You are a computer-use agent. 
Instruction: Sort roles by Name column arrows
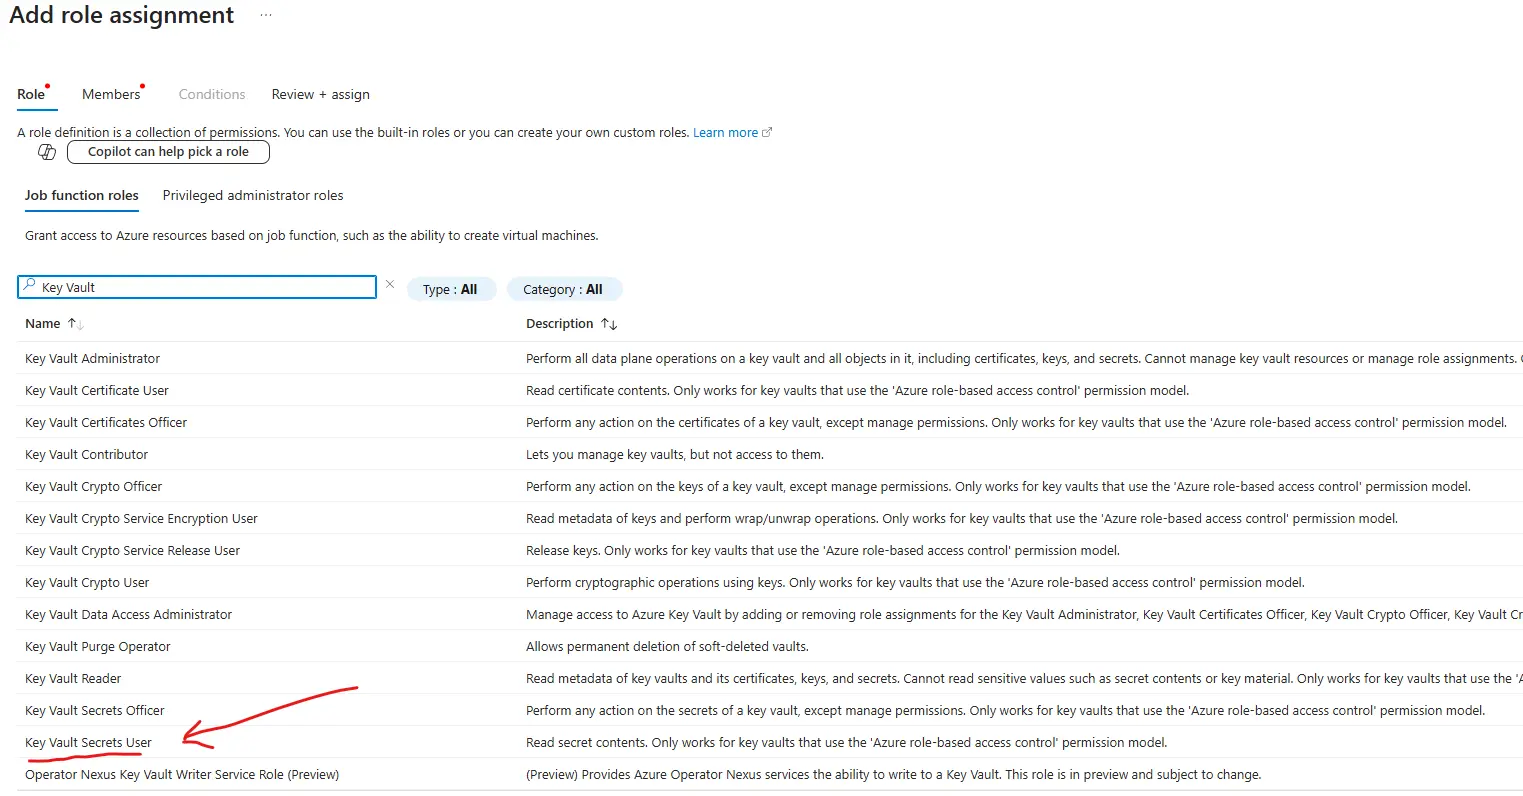tap(76, 324)
